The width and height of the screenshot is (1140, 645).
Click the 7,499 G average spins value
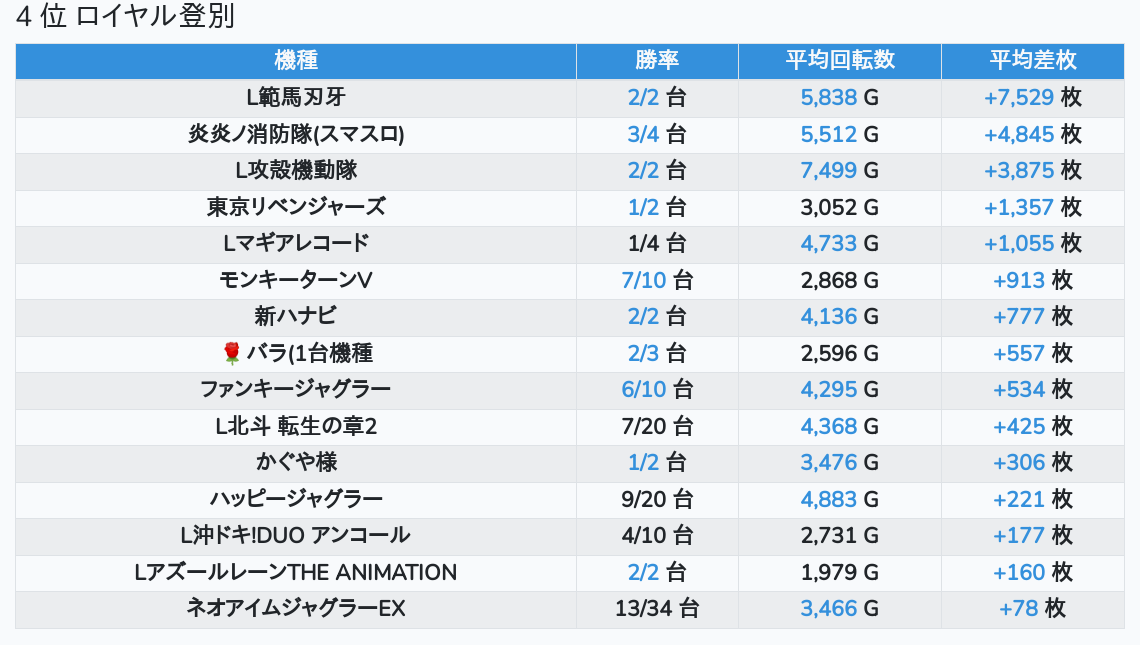click(840, 170)
